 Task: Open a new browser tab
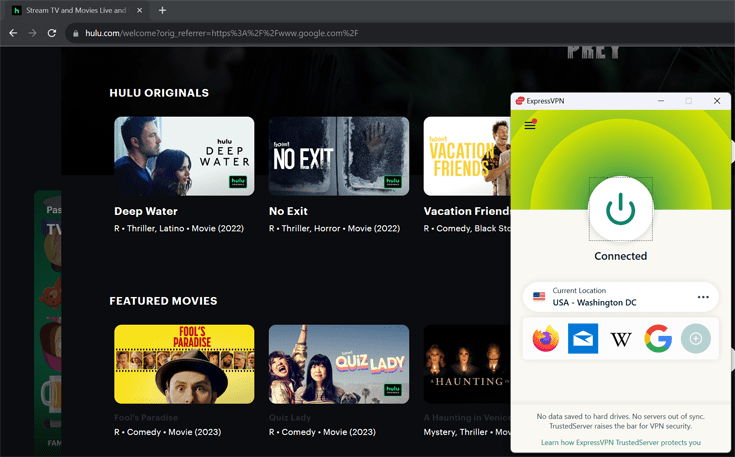pos(162,10)
